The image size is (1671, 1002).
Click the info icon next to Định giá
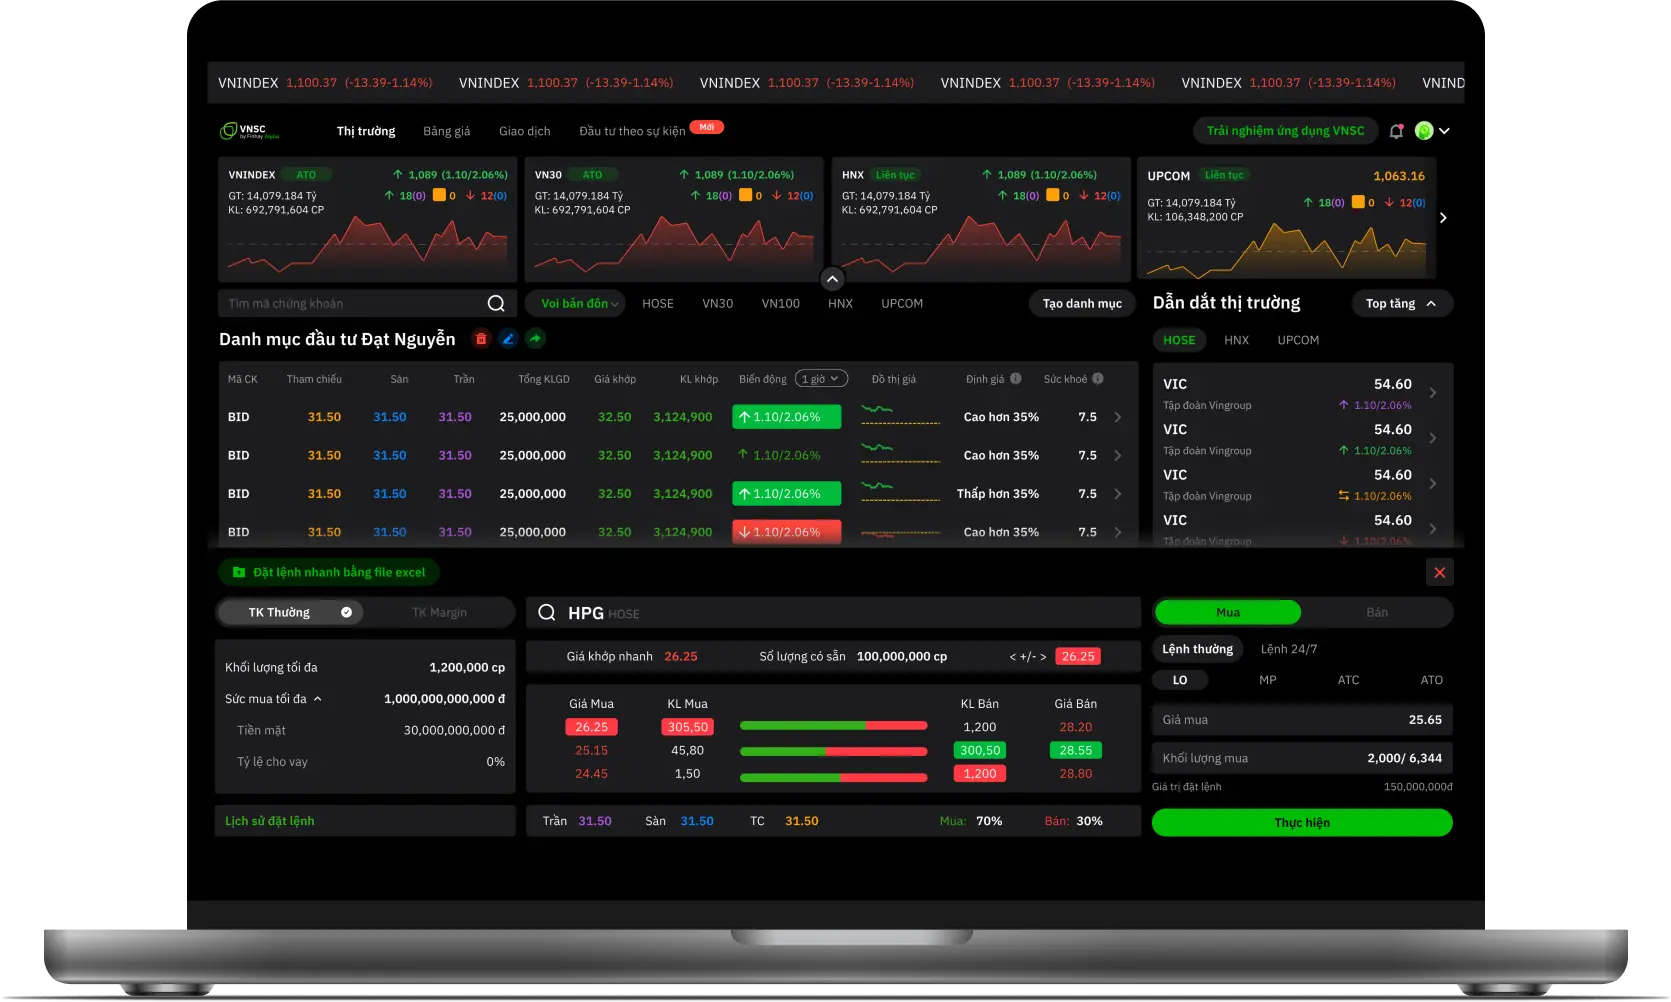1016,379
